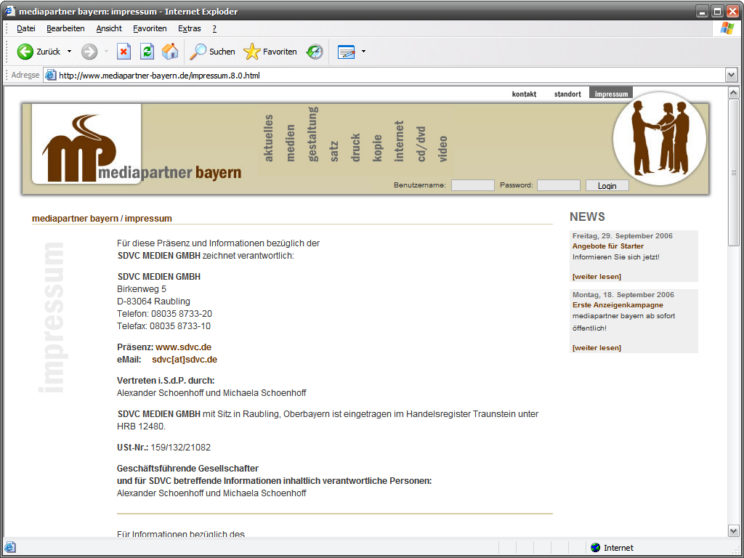Click the Telefon: 08035 8733-20 line

165,314
